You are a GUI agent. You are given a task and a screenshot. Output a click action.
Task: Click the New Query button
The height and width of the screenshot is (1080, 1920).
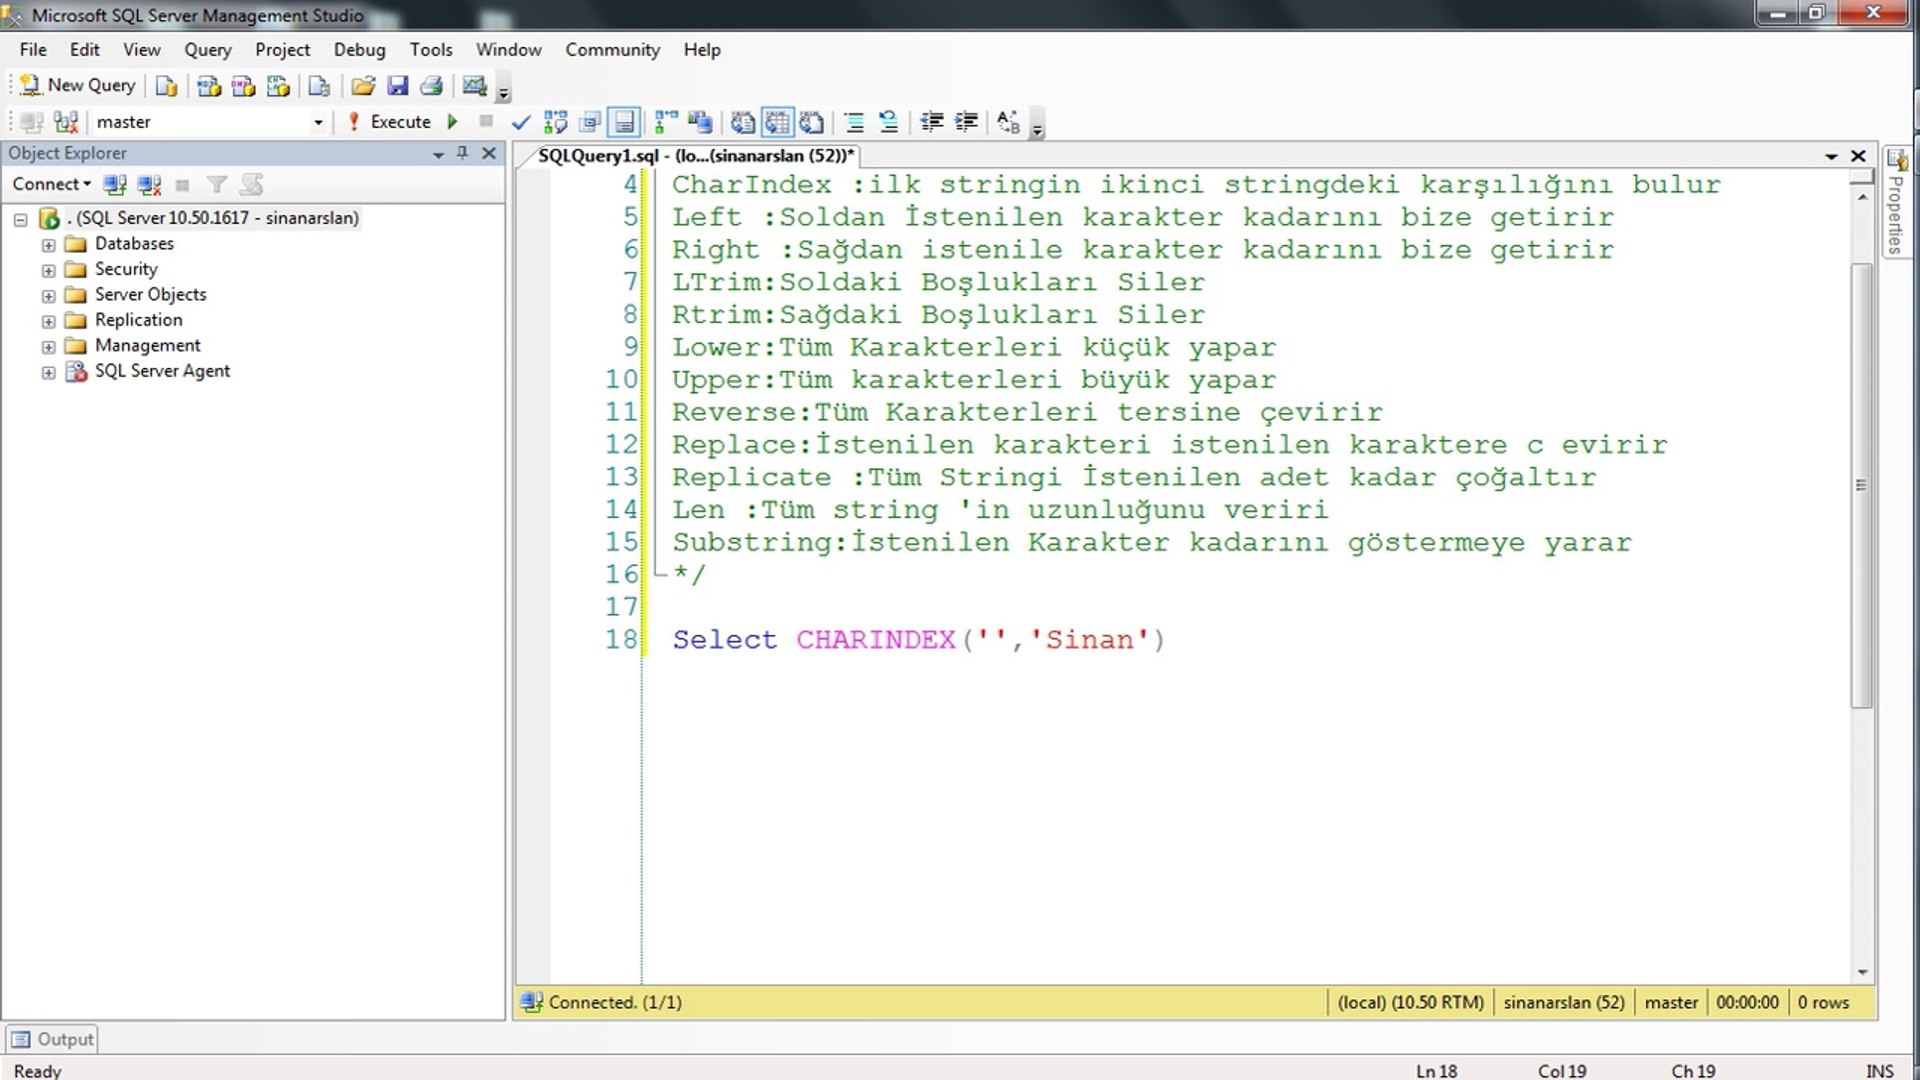coord(78,86)
